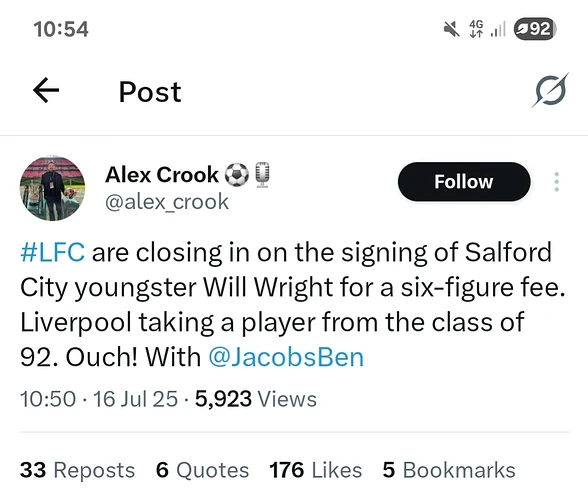Tap the back arrow icon
Screen dimensions: 588x500
[46, 90]
